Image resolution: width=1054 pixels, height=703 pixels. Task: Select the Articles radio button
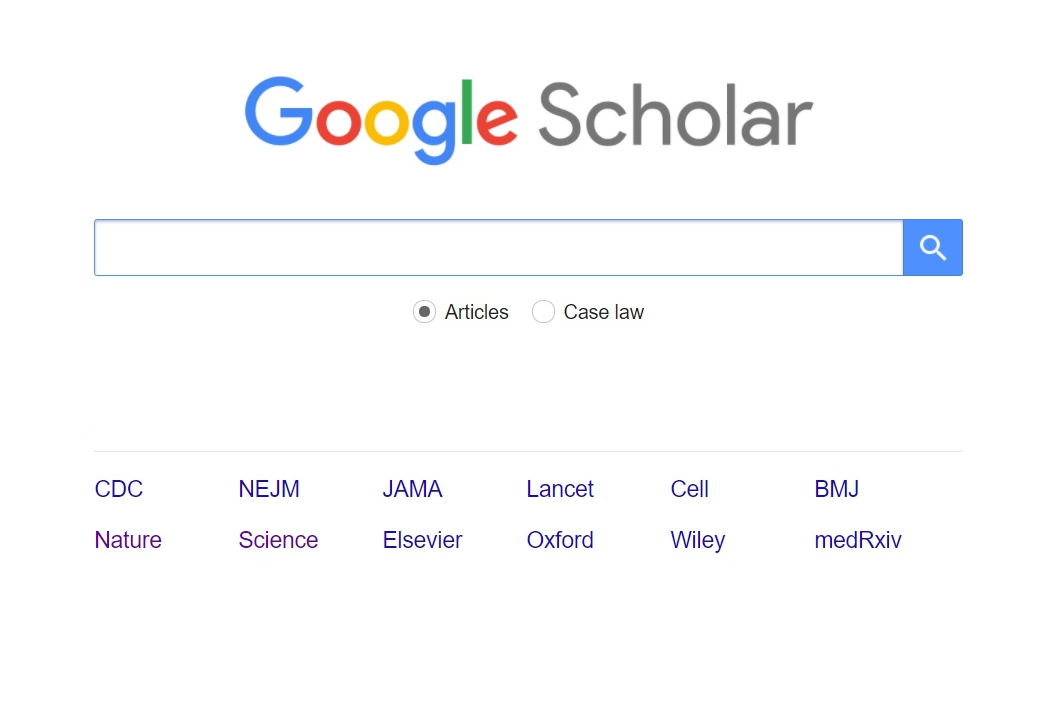424,312
